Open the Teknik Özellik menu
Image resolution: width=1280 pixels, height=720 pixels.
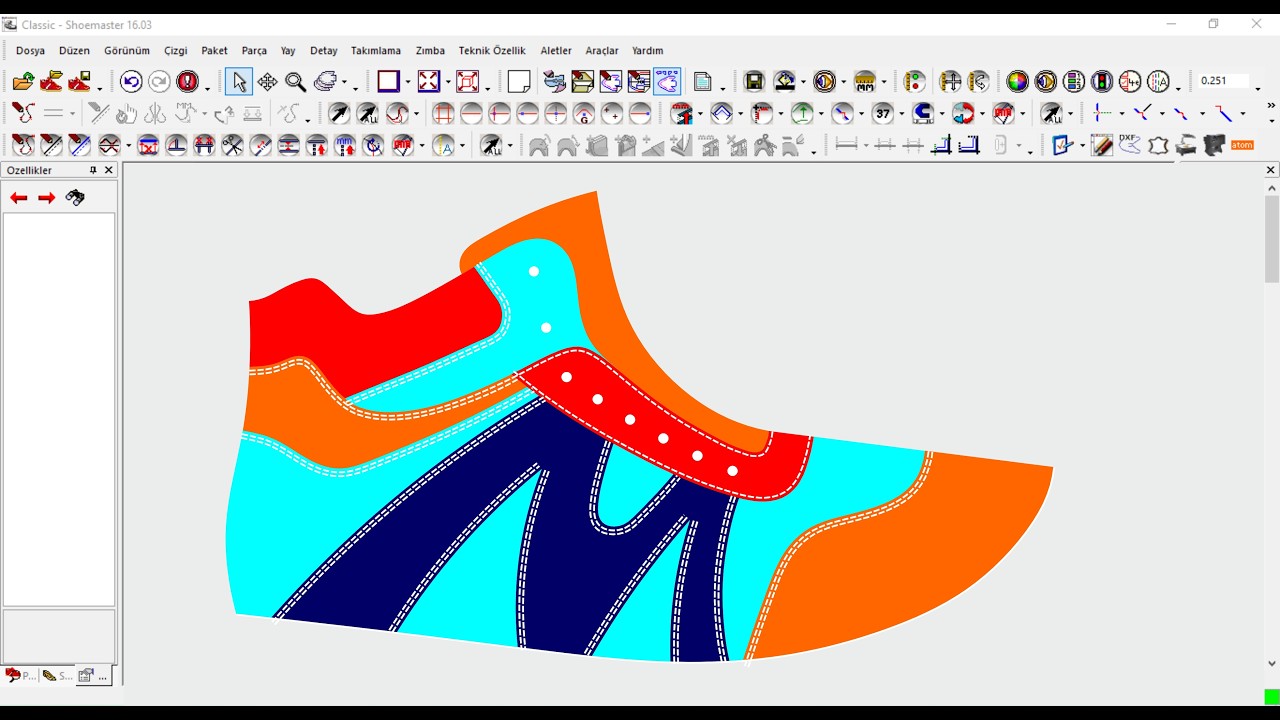(x=492, y=51)
